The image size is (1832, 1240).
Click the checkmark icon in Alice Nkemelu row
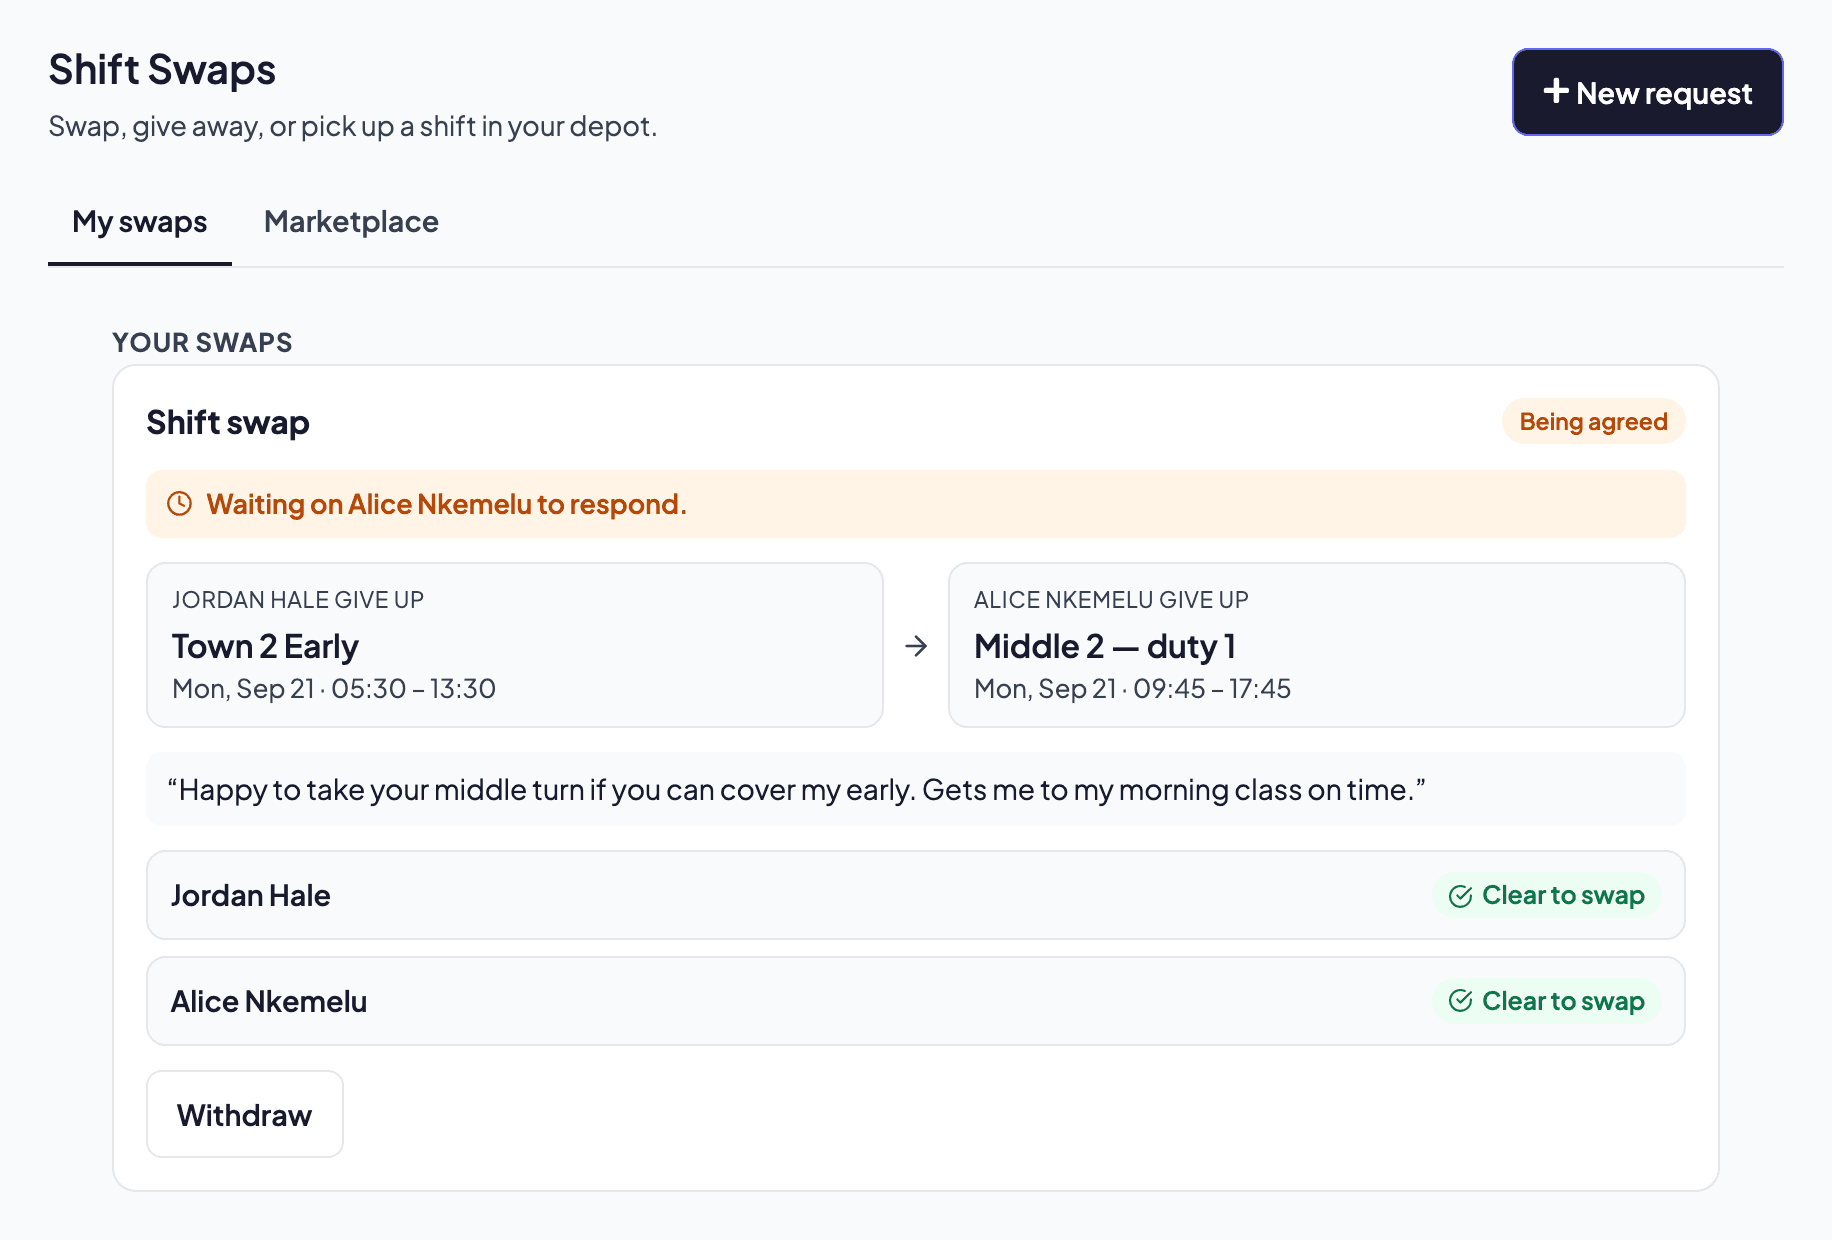(x=1460, y=1001)
